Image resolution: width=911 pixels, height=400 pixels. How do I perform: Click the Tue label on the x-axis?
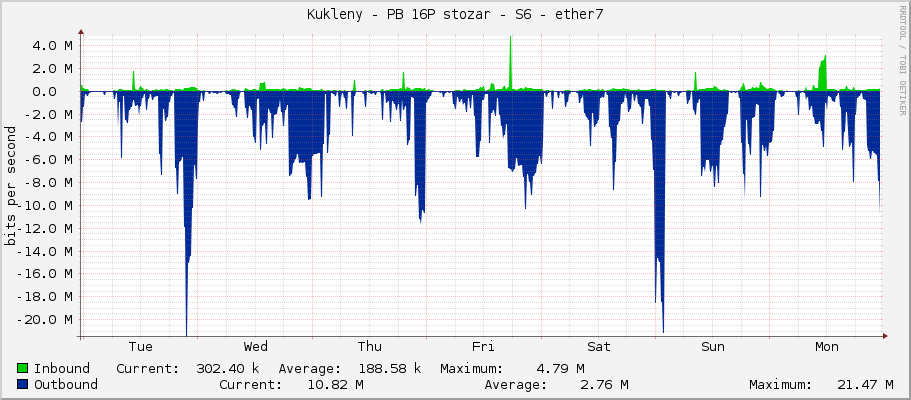tap(141, 347)
